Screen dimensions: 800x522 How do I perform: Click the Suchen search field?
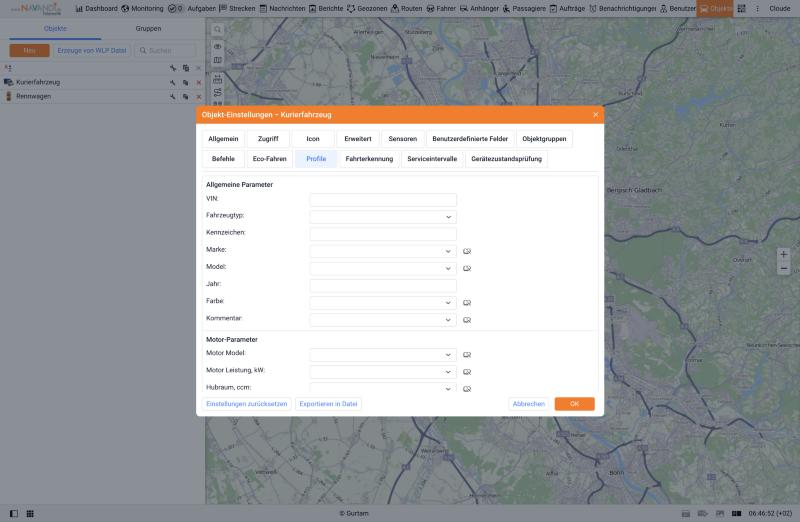(x=165, y=51)
